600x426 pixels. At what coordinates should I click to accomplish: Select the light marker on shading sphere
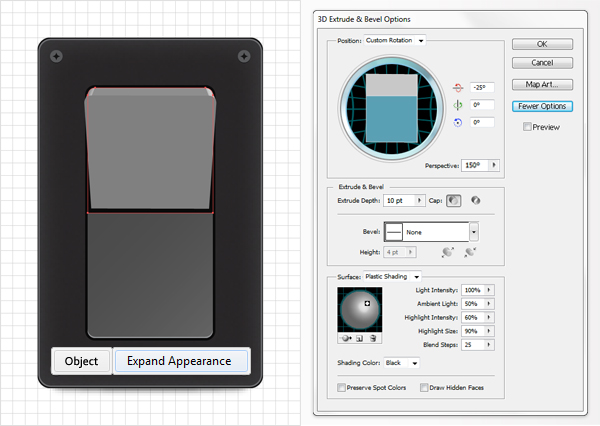pyautogui.click(x=367, y=303)
